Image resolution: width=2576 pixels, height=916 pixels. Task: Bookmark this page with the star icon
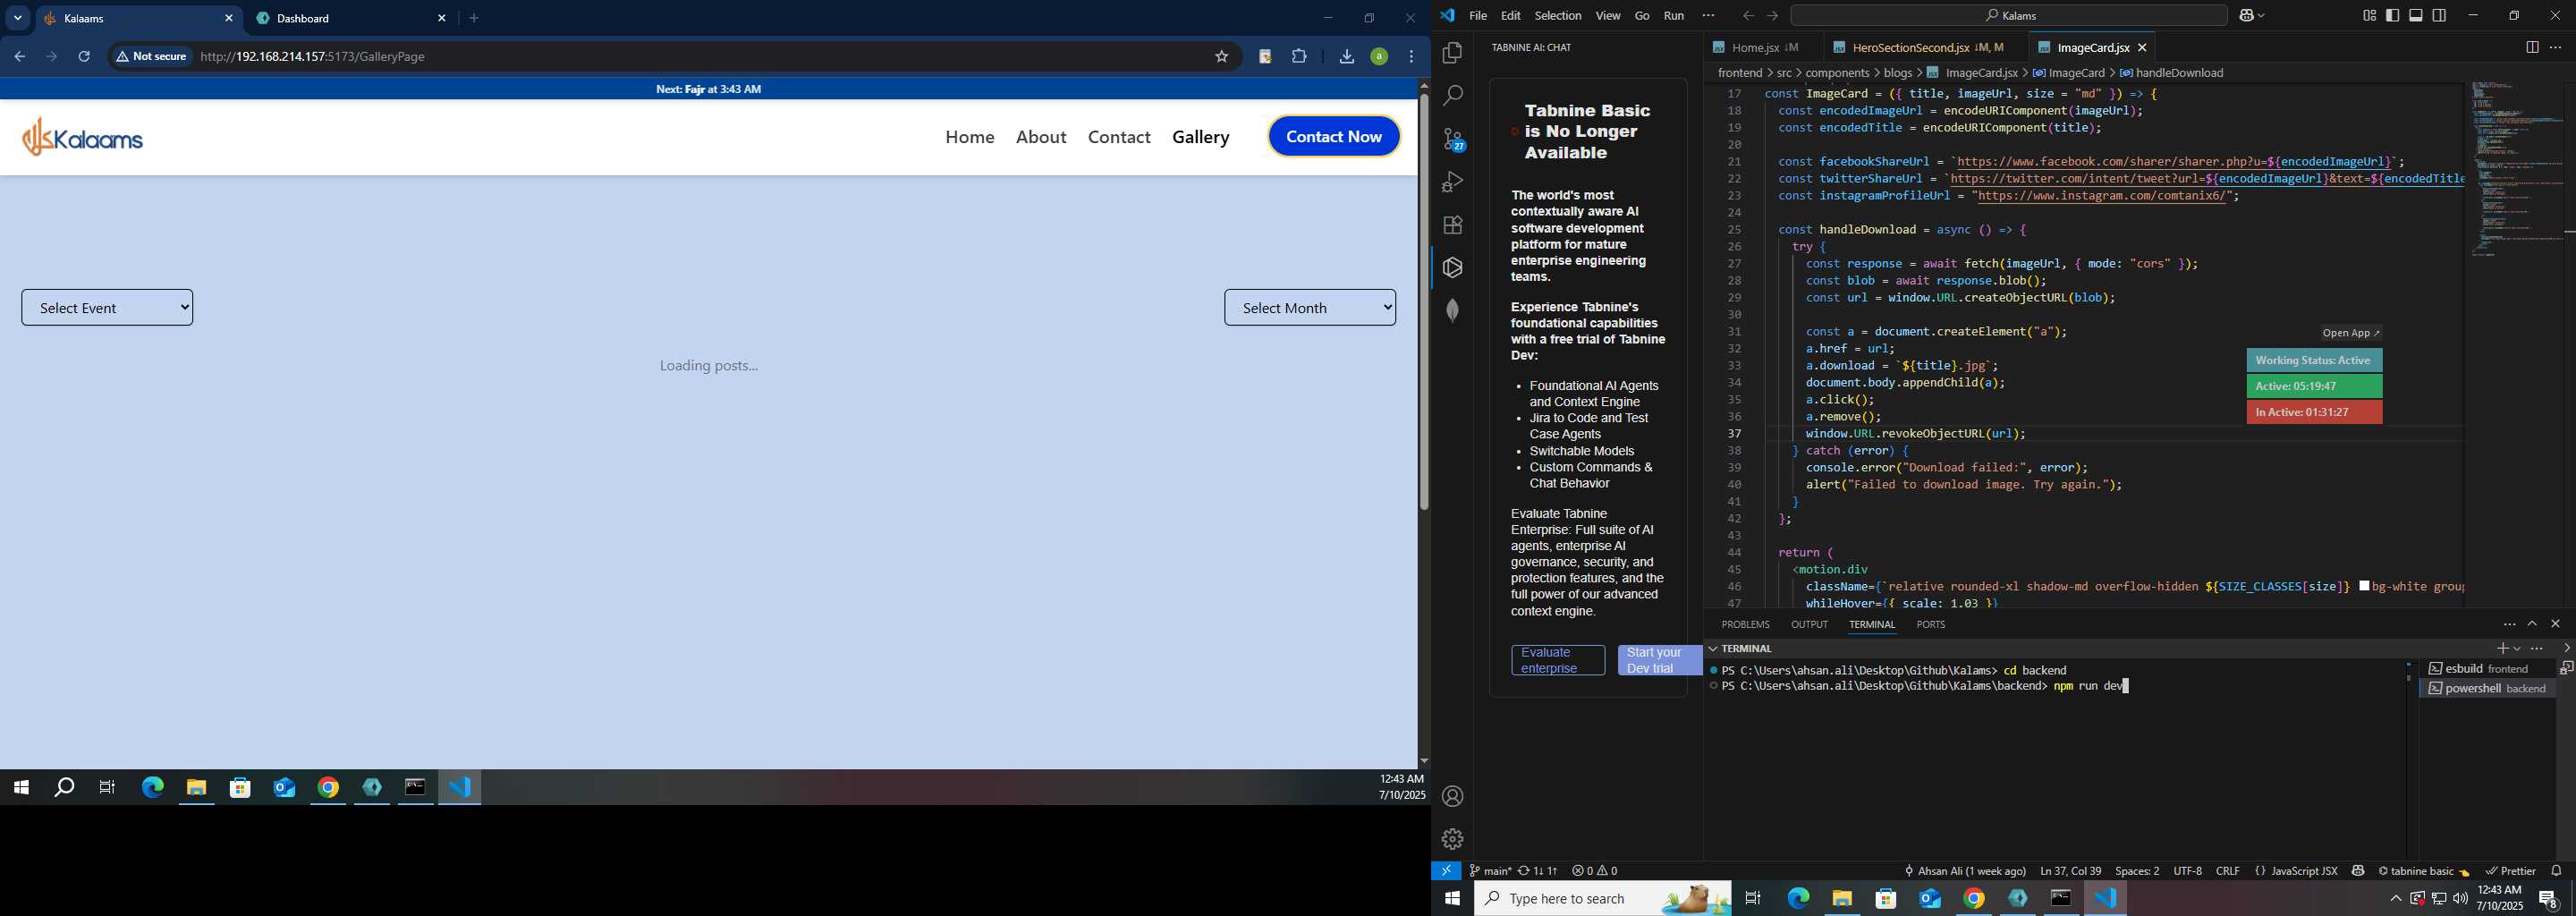tap(1221, 57)
